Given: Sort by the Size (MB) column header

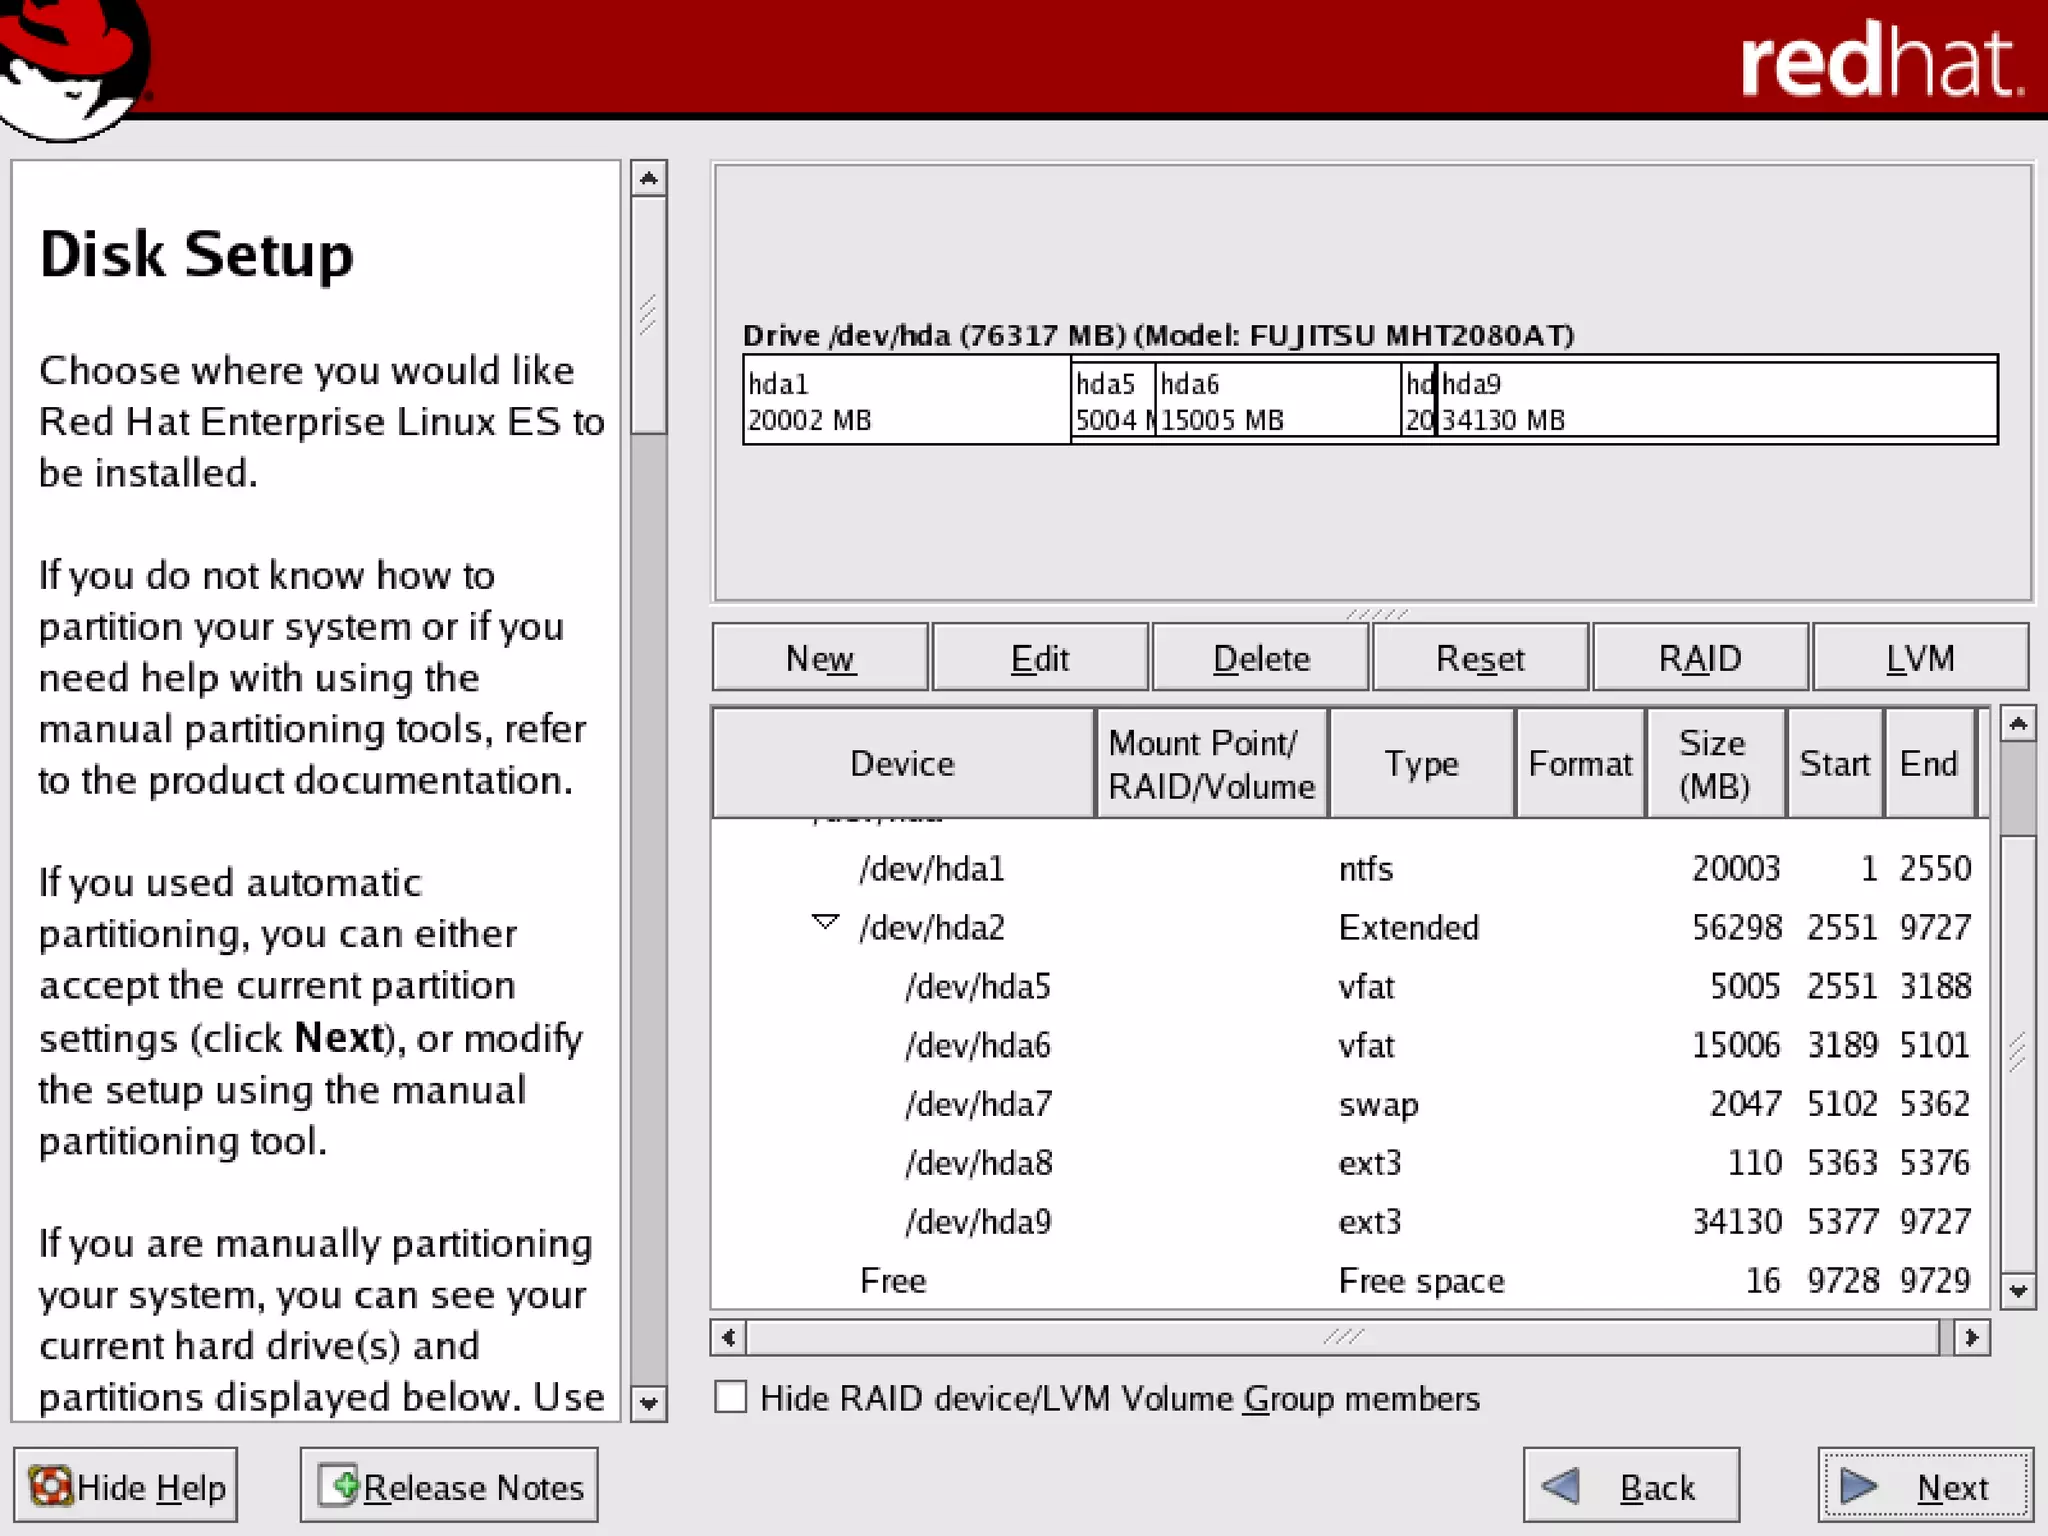Looking at the screenshot, I should point(1714,764).
